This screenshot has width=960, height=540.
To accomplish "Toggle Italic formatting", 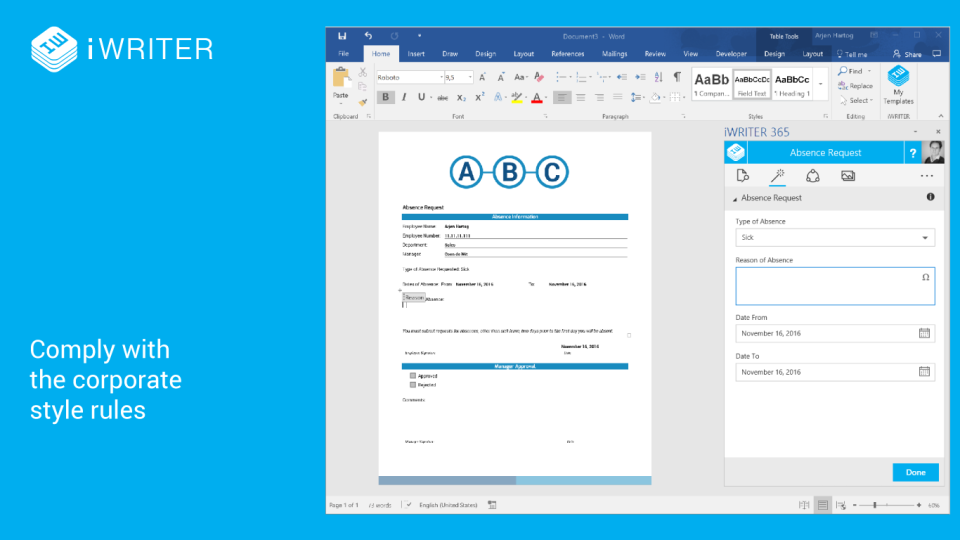I will (x=404, y=97).
